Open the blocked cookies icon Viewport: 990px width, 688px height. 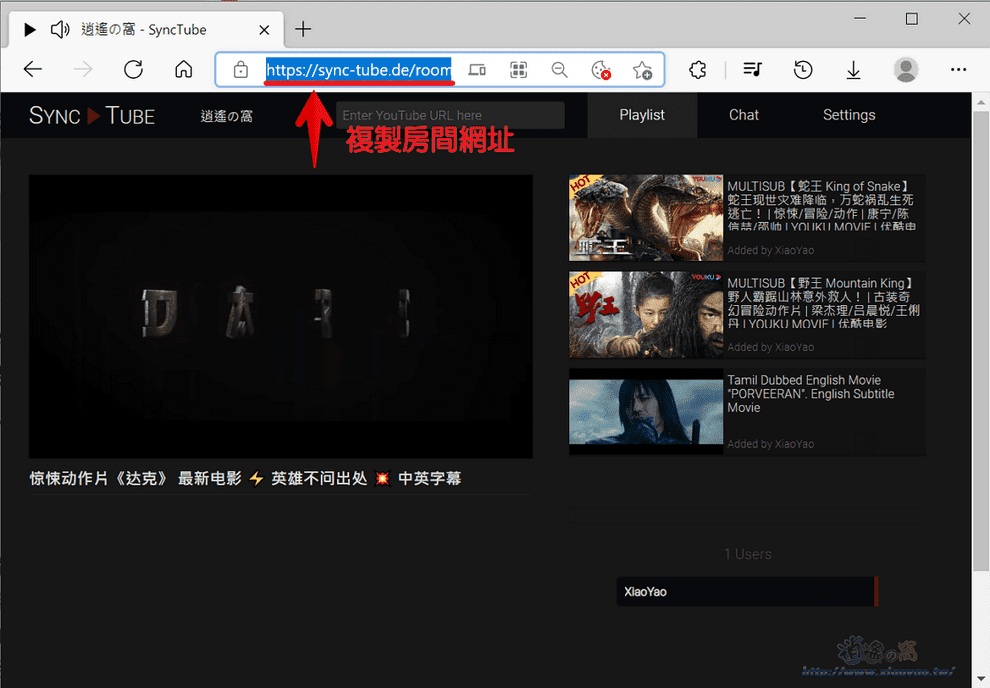click(601, 70)
